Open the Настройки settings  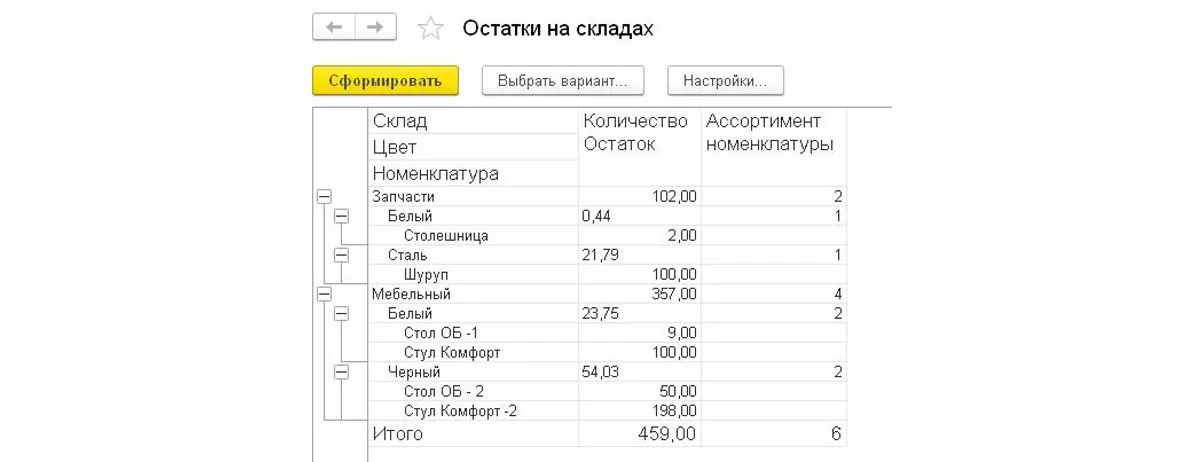click(725, 80)
